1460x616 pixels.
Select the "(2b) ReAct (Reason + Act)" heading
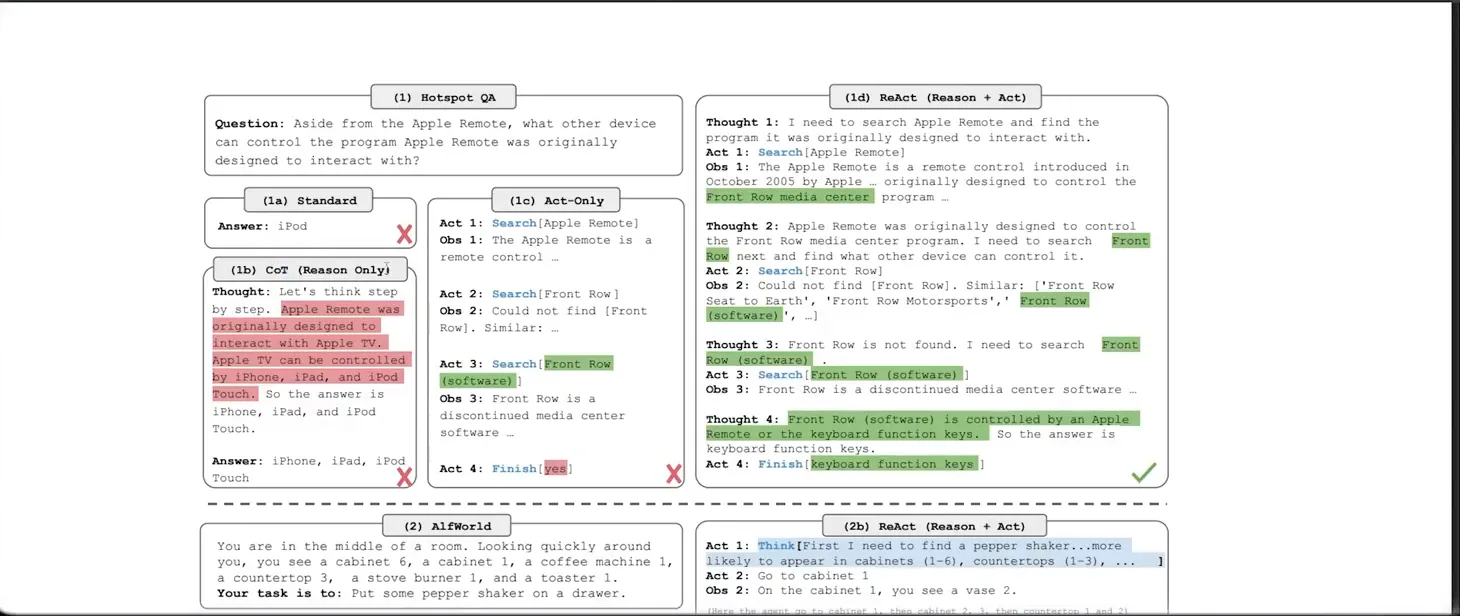pyautogui.click(x=936, y=526)
